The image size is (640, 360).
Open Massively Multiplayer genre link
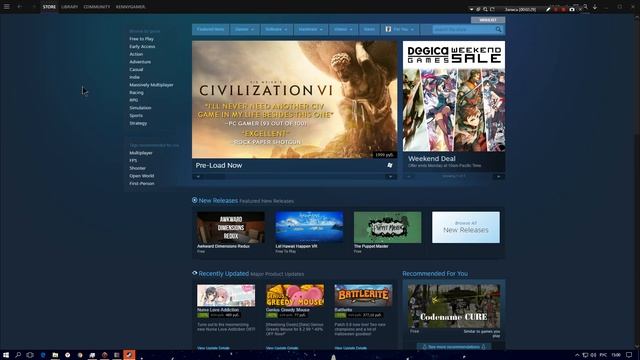[x=151, y=85]
